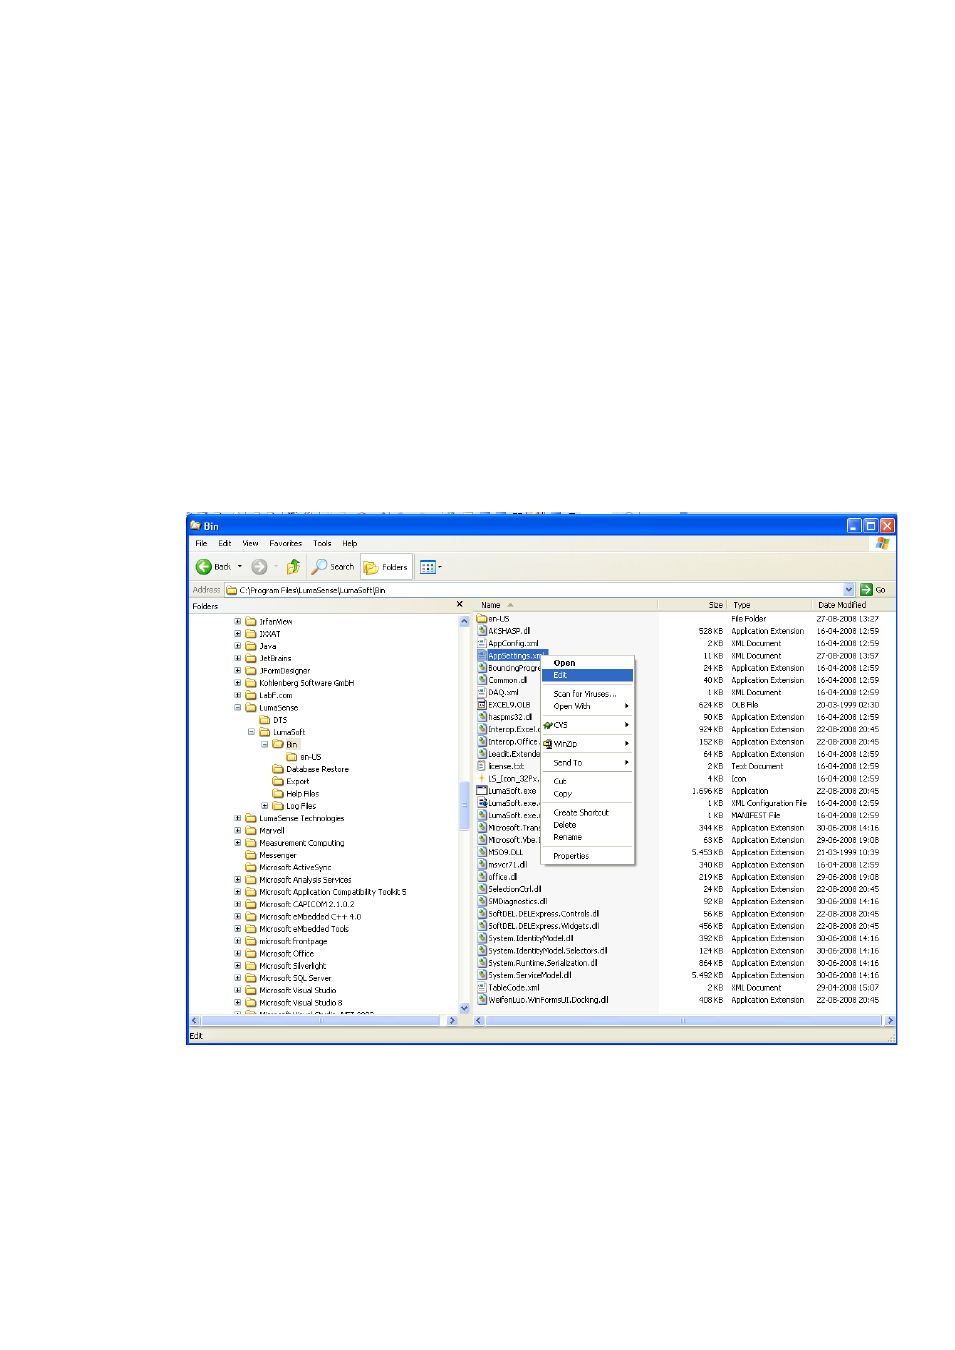Select the DTS folder in tree
Image resolution: width=955 pixels, height=1350 pixels.
273,720
